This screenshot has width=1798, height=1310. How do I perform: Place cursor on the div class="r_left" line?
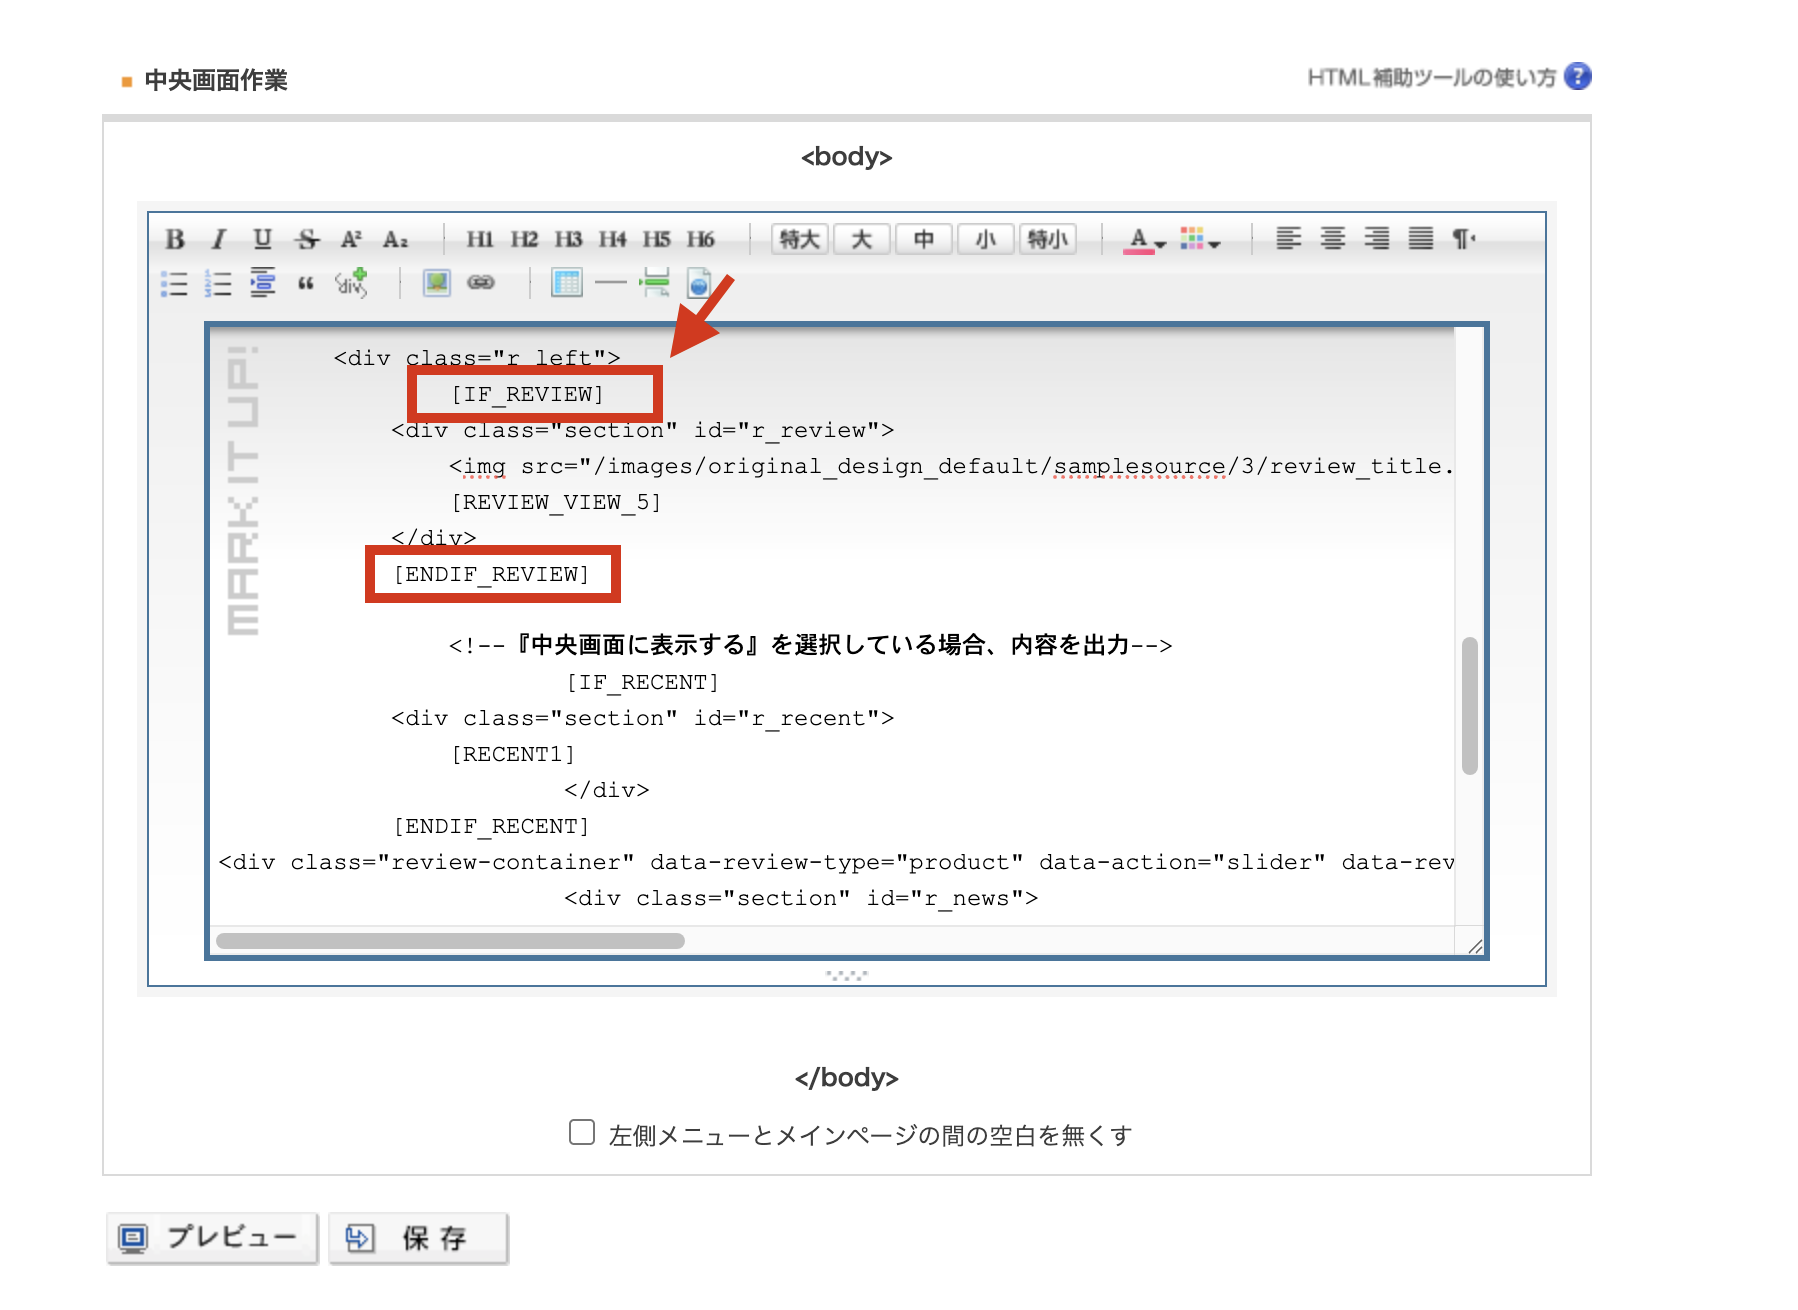click(x=477, y=357)
